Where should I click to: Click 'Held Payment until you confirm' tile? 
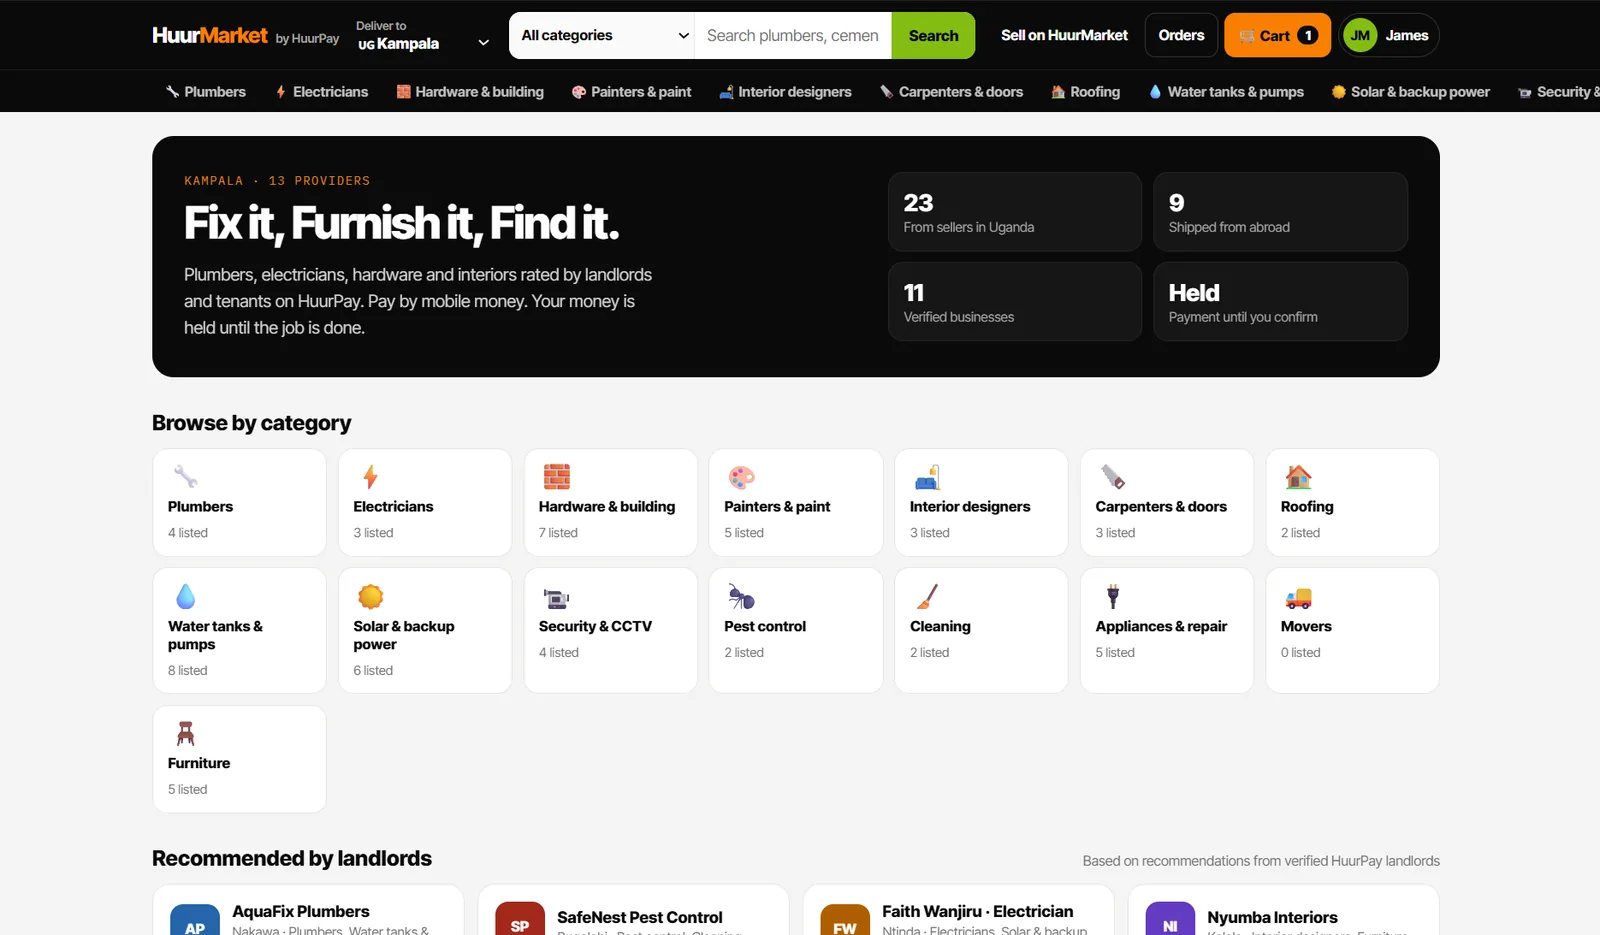tap(1280, 302)
